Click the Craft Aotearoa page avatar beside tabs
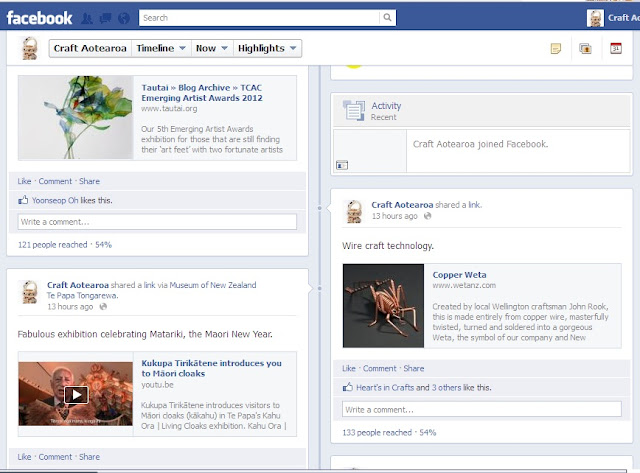The image size is (640, 473). pyautogui.click(x=30, y=48)
